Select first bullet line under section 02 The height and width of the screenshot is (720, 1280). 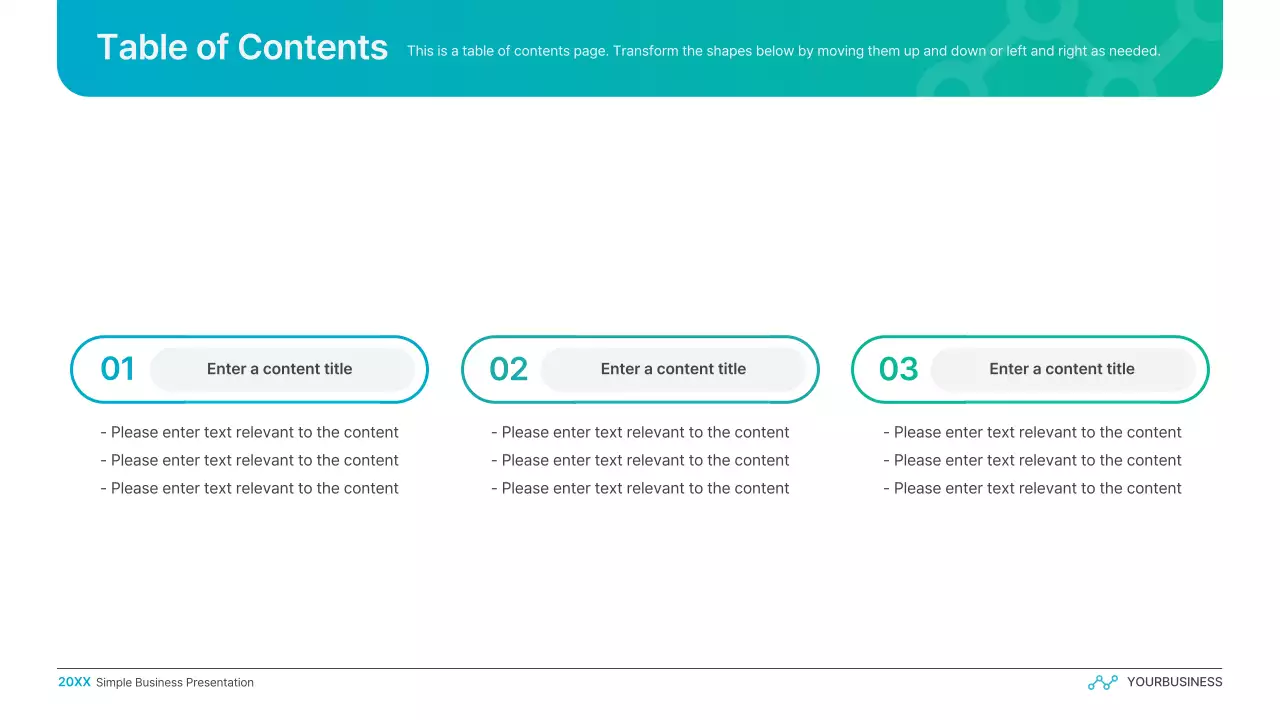click(640, 432)
